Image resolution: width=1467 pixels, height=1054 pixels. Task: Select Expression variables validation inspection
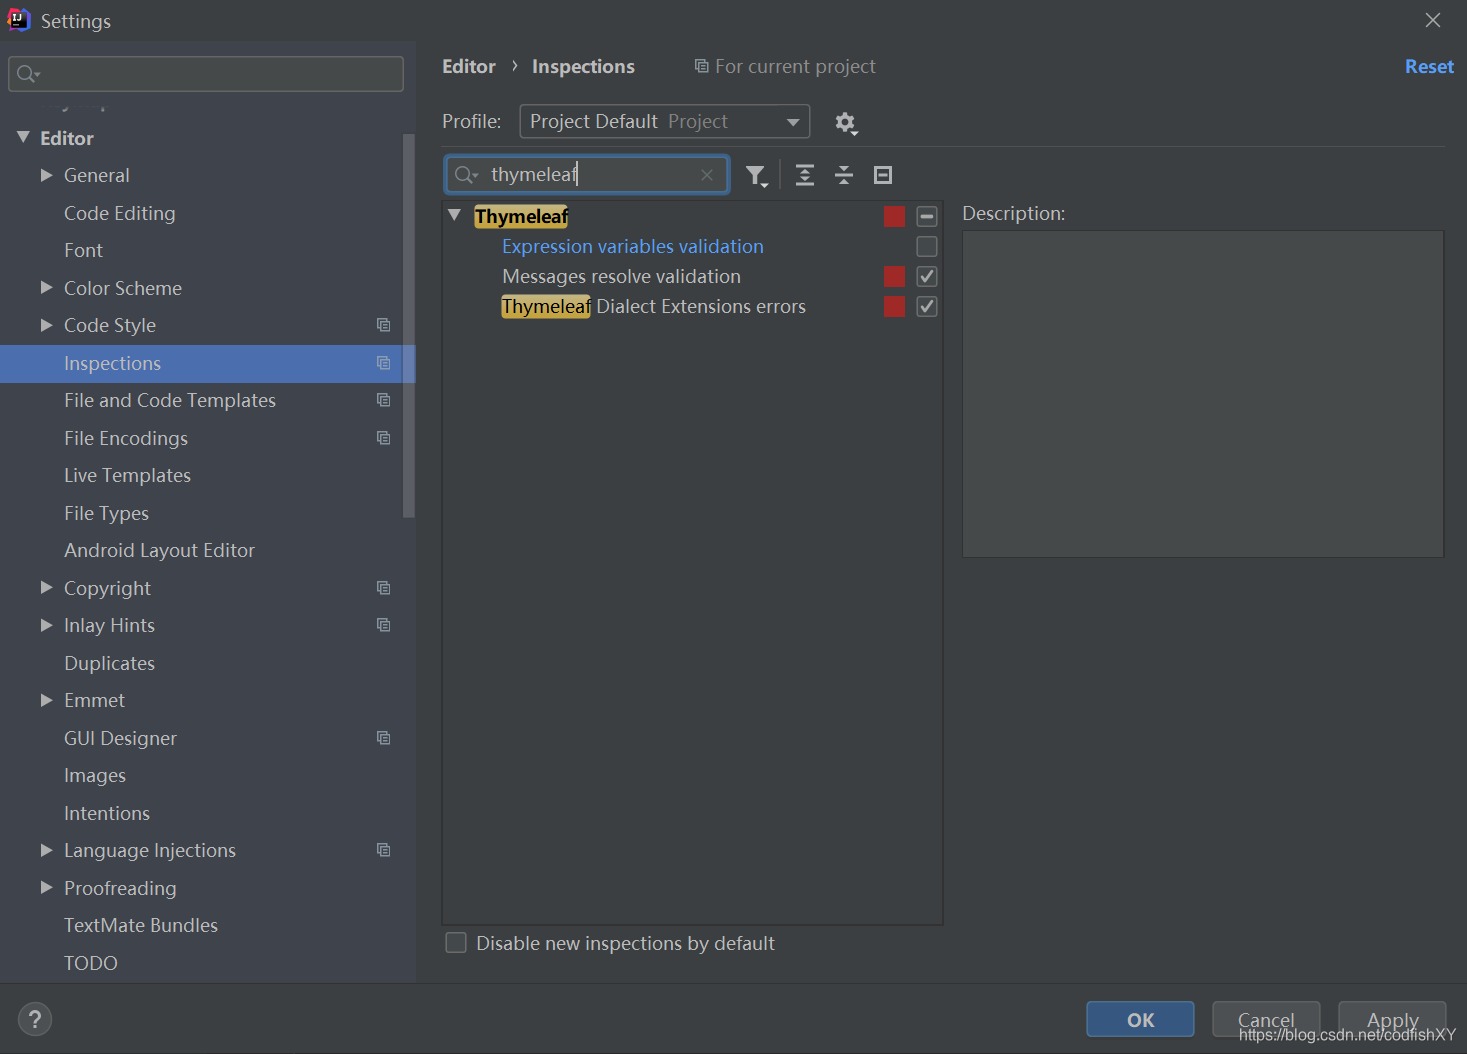[633, 246]
